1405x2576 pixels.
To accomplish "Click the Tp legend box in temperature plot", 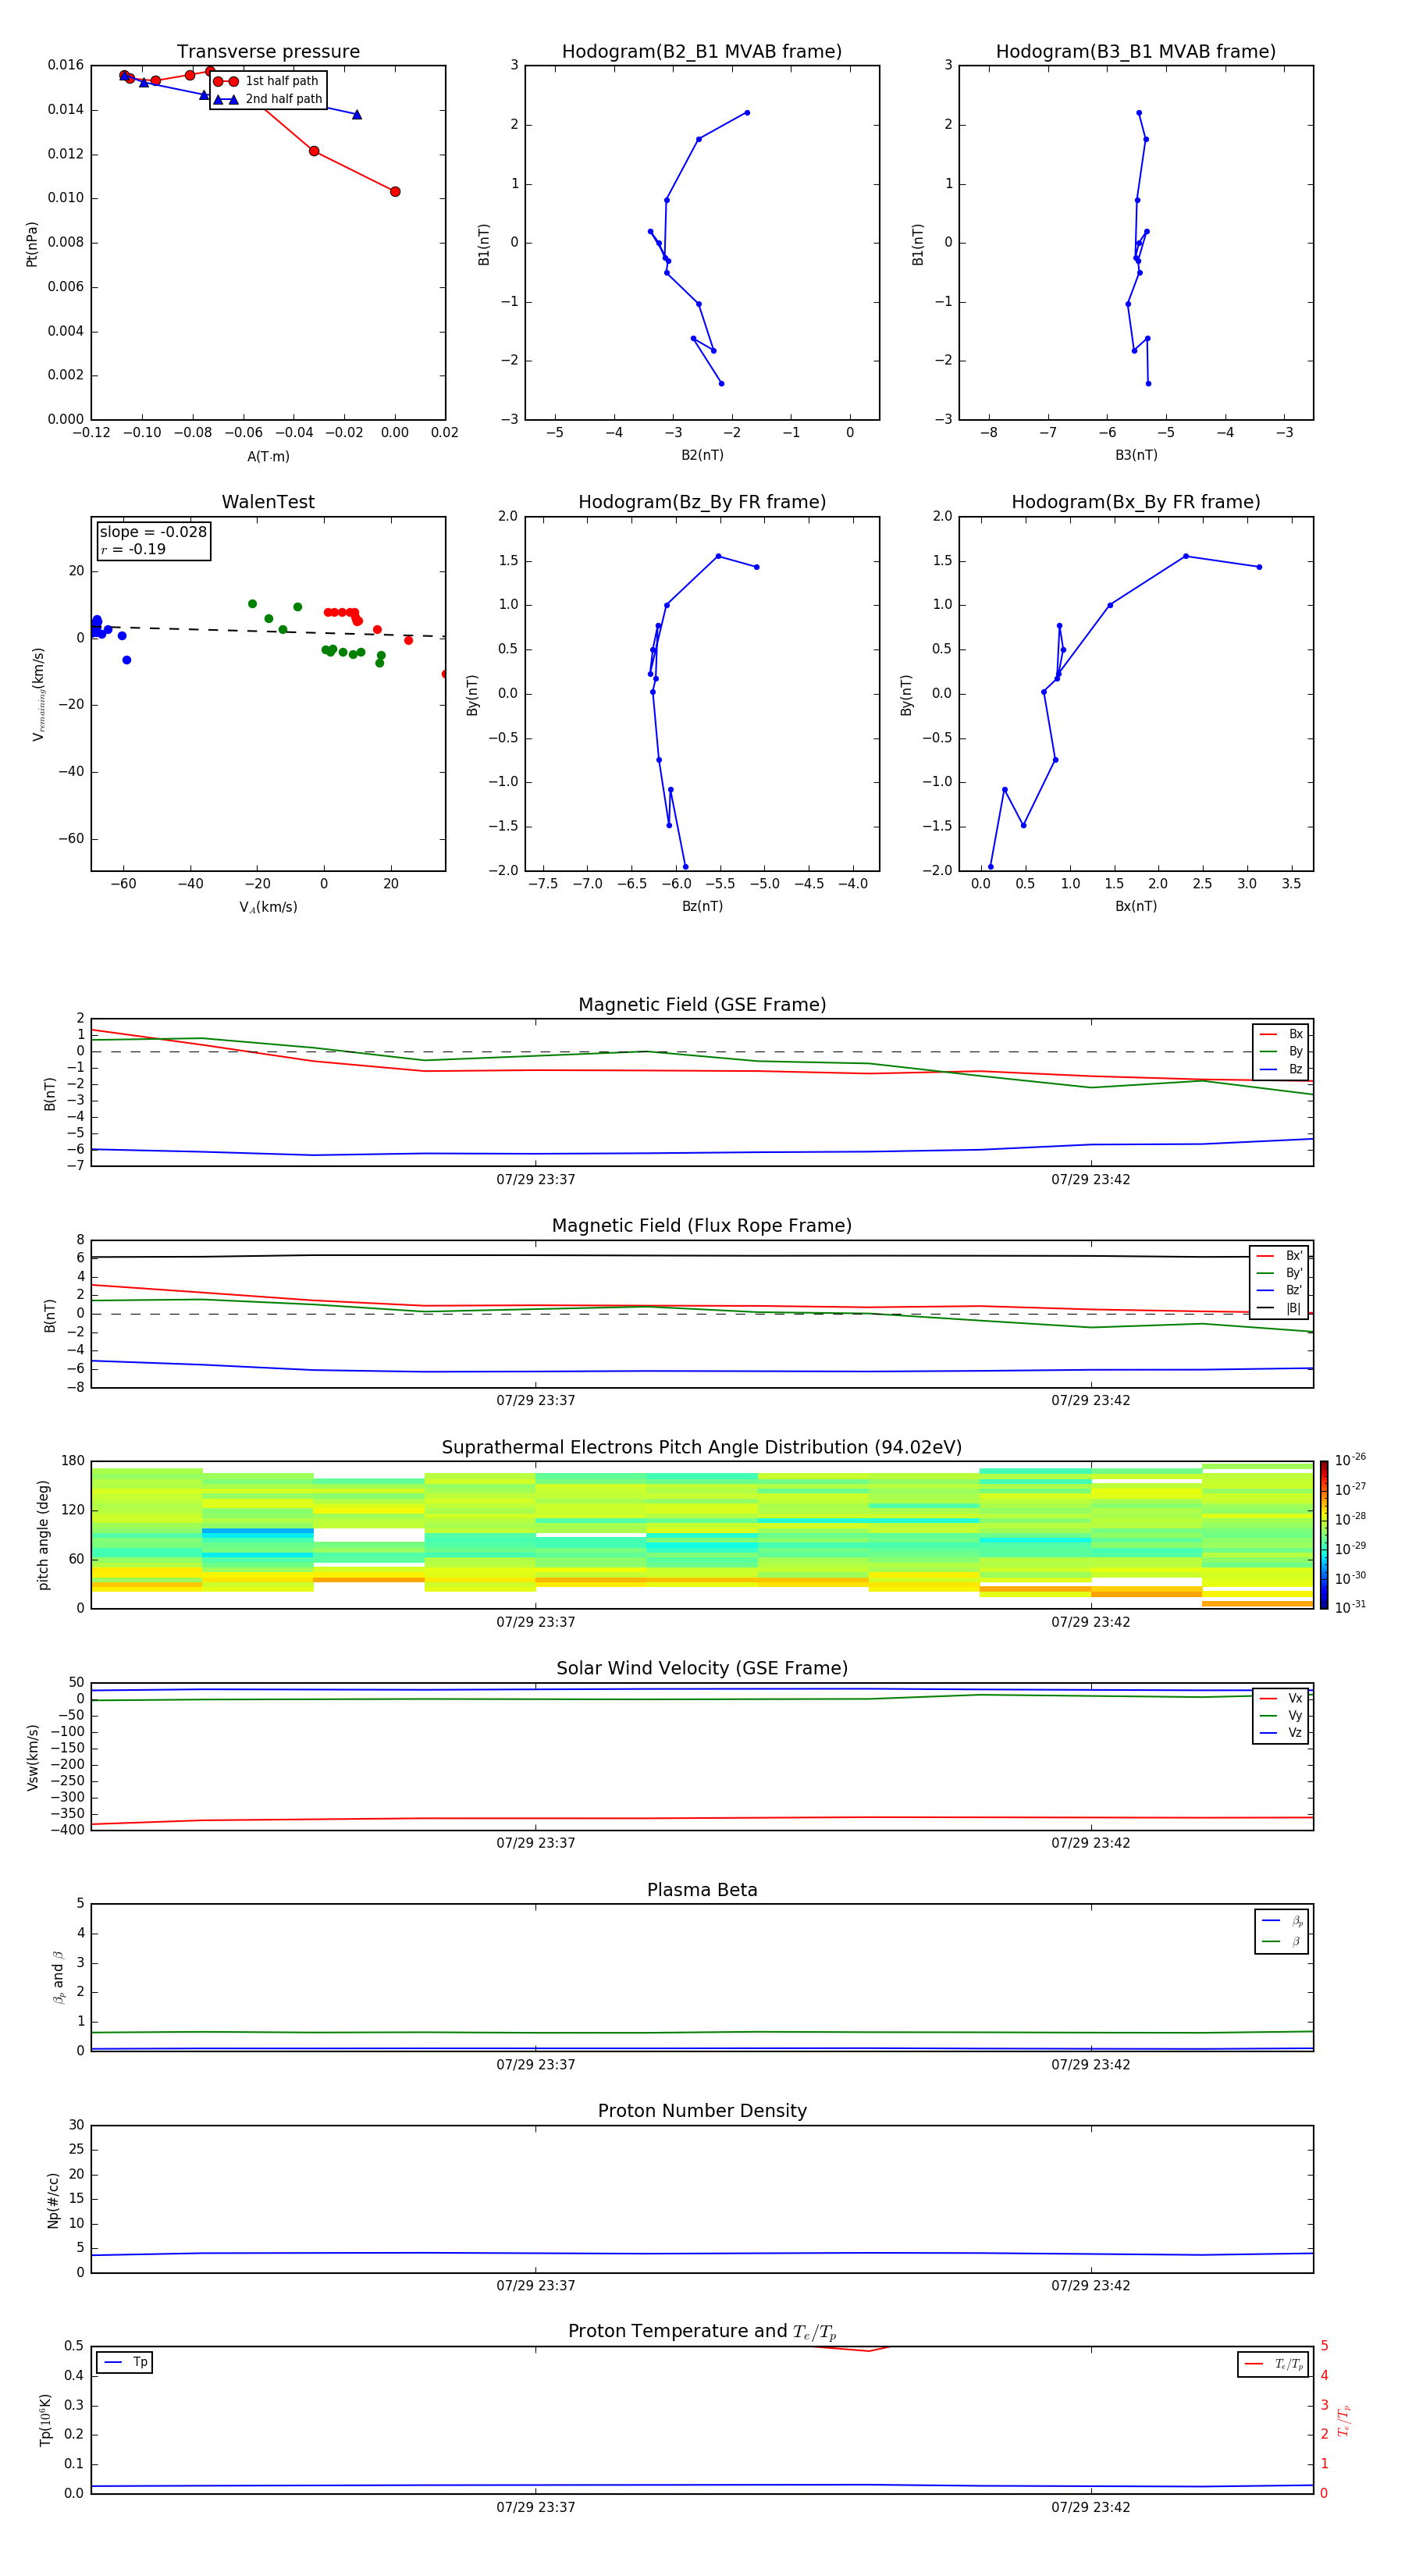I will 124,2362.
